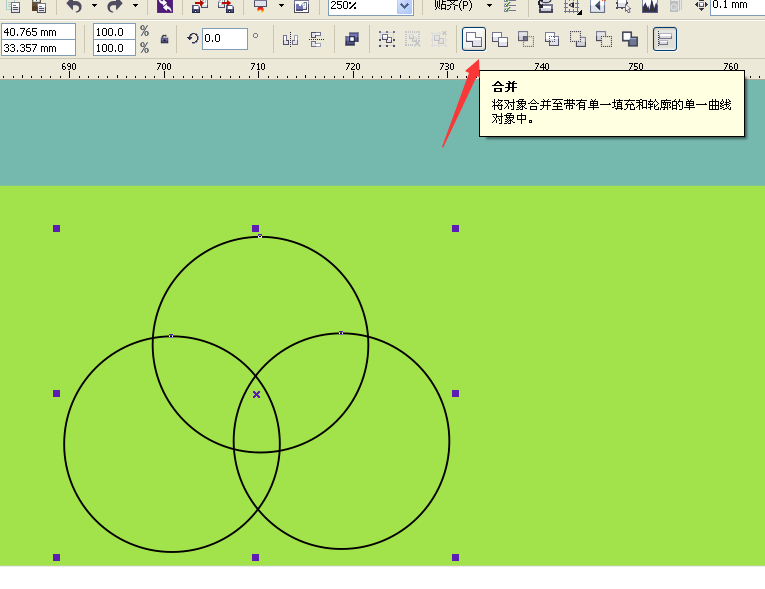Click the 250% zoom level field
765x589 pixels.
point(362,6)
